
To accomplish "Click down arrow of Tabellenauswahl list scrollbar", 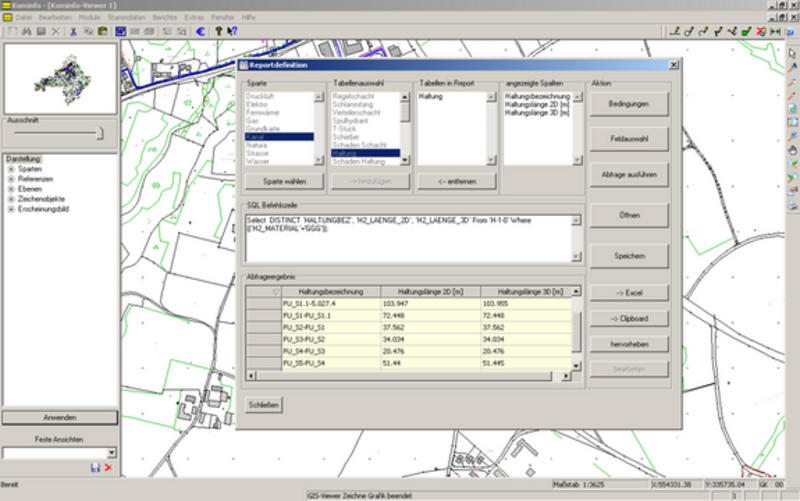I will [x=405, y=160].
